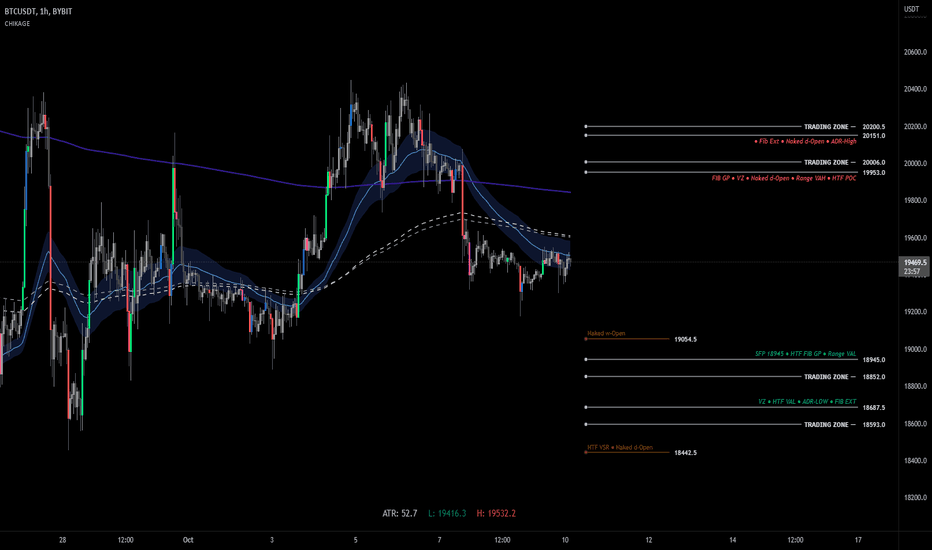The height and width of the screenshot is (550, 932).
Task: Click the 18800.0 price axis tick
Action: [915, 386]
